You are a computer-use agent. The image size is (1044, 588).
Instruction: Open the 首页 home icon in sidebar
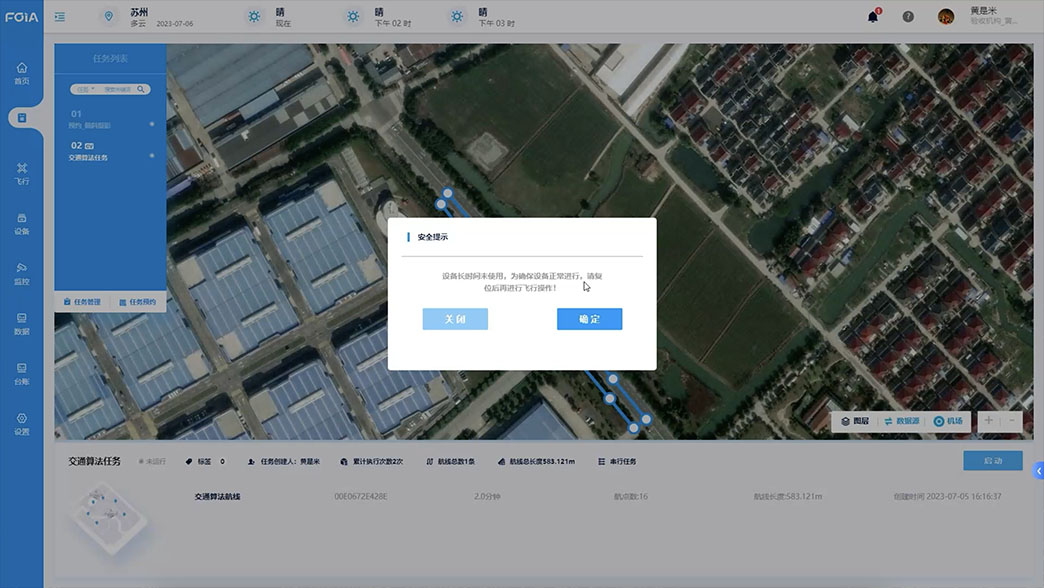click(x=21, y=72)
